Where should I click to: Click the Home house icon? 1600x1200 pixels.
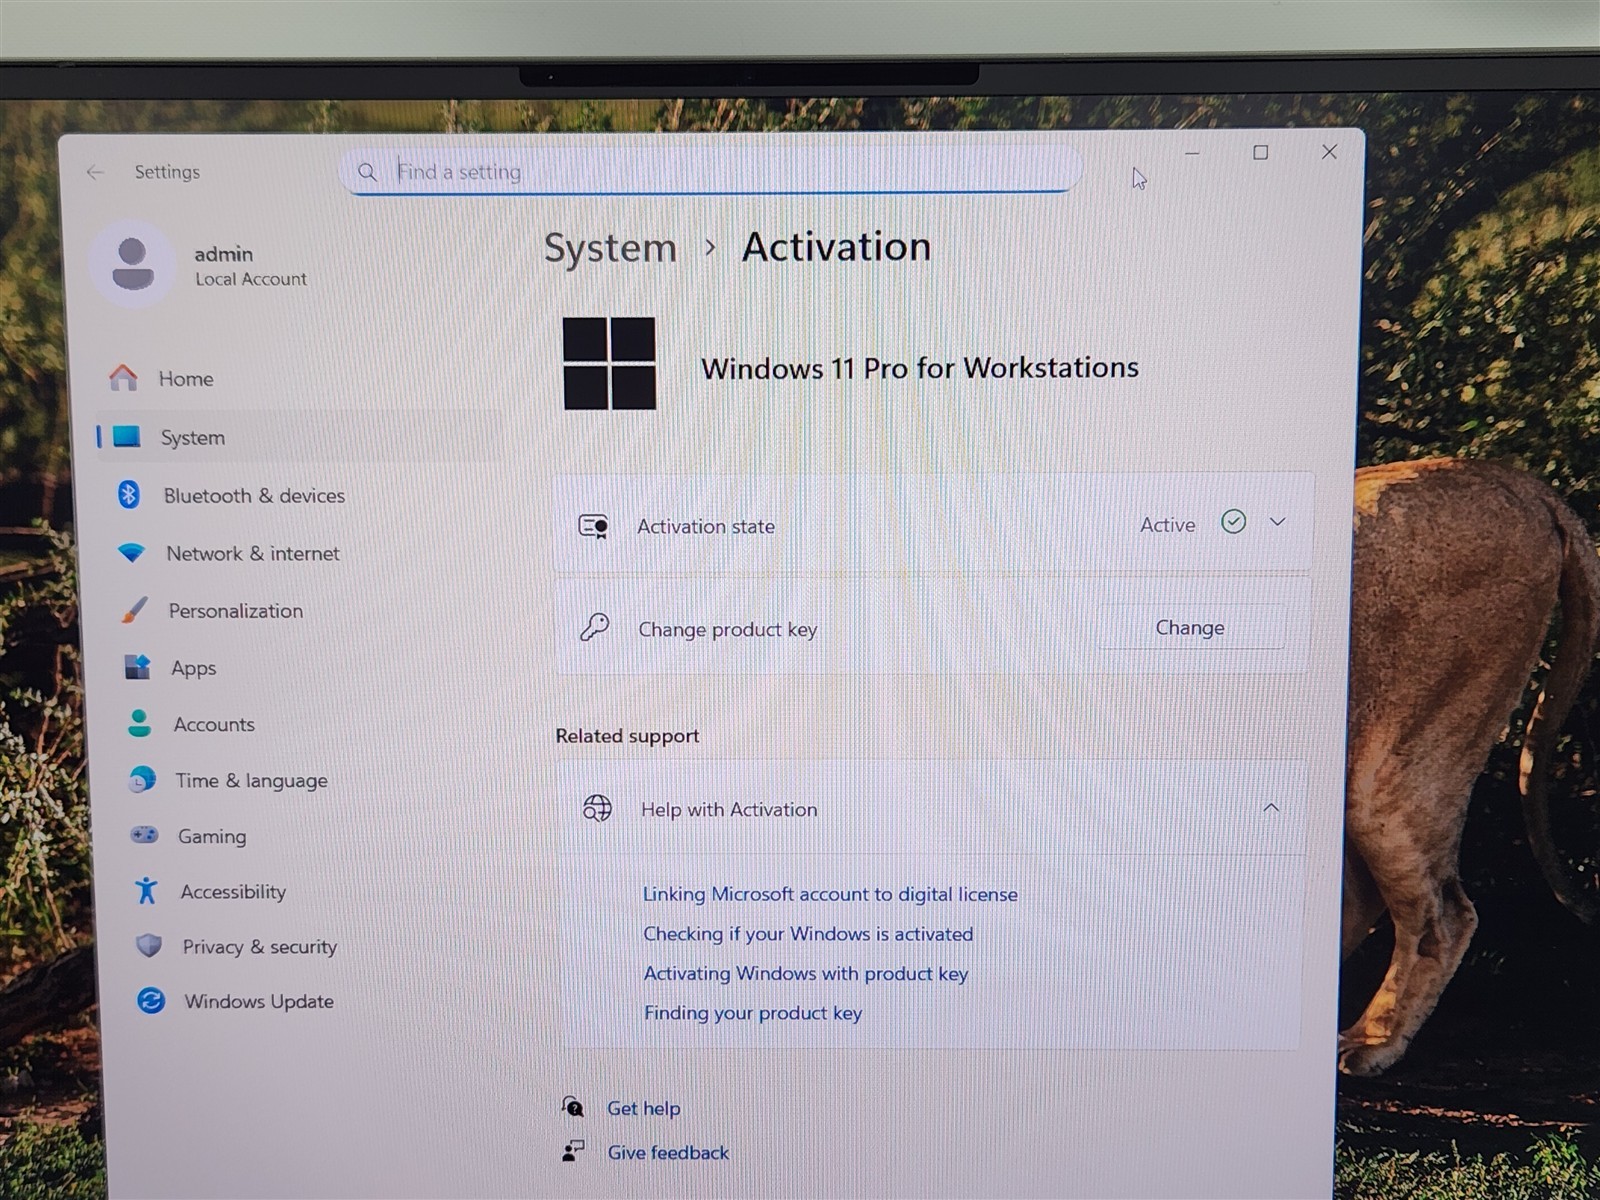123,378
